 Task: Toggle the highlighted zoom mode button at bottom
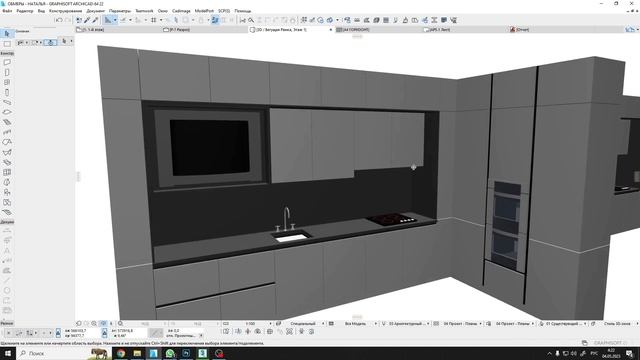[x=103, y=323]
